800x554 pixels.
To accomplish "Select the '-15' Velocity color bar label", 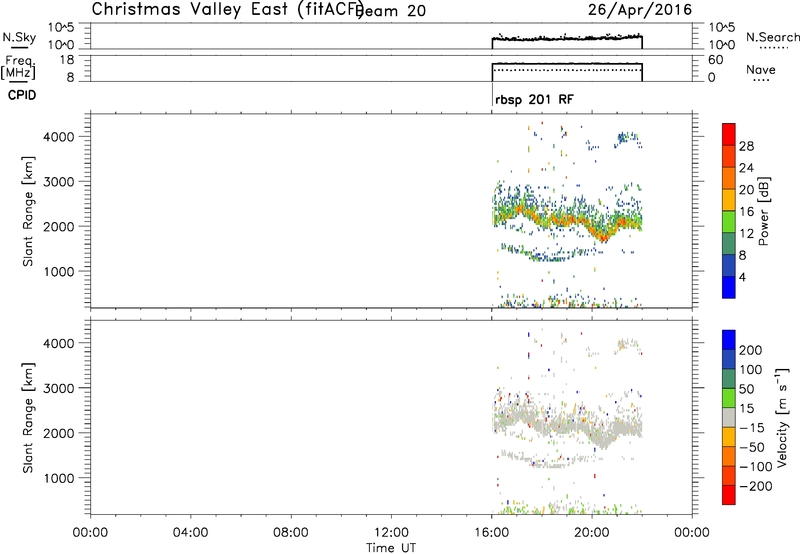I will click(752, 428).
